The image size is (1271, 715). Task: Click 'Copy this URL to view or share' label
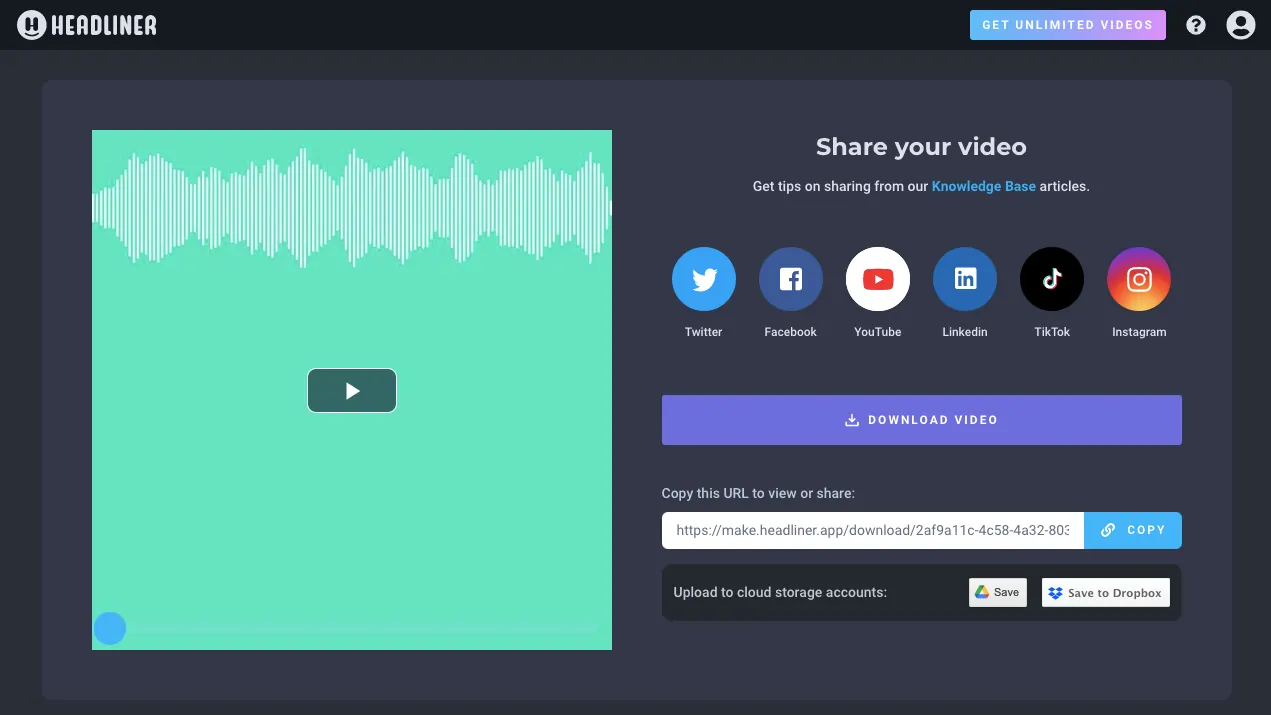tap(758, 493)
